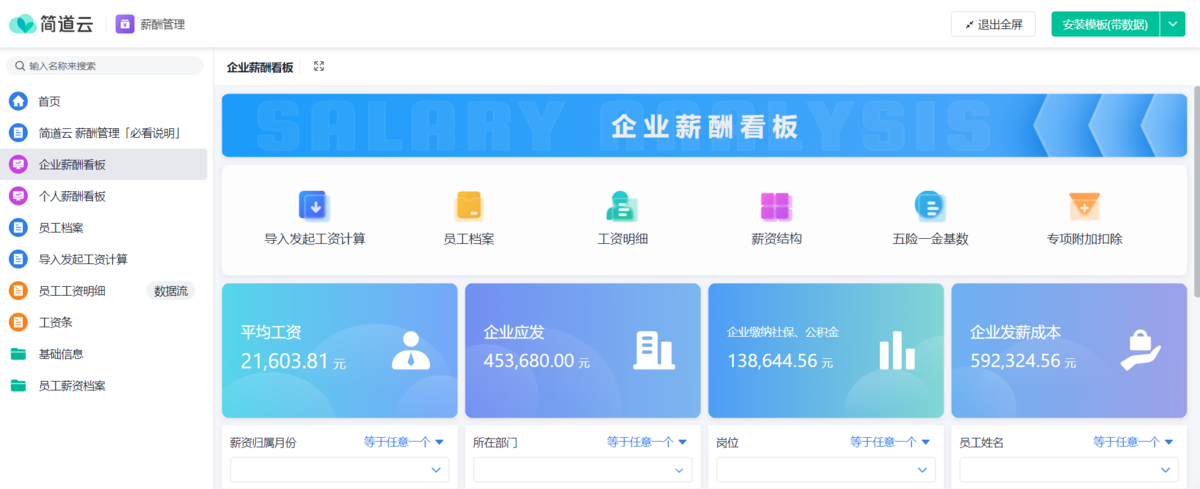The width and height of the screenshot is (1200, 489).
Task: Click the 薪资结构 purple grid icon
Action: pyautogui.click(x=776, y=206)
